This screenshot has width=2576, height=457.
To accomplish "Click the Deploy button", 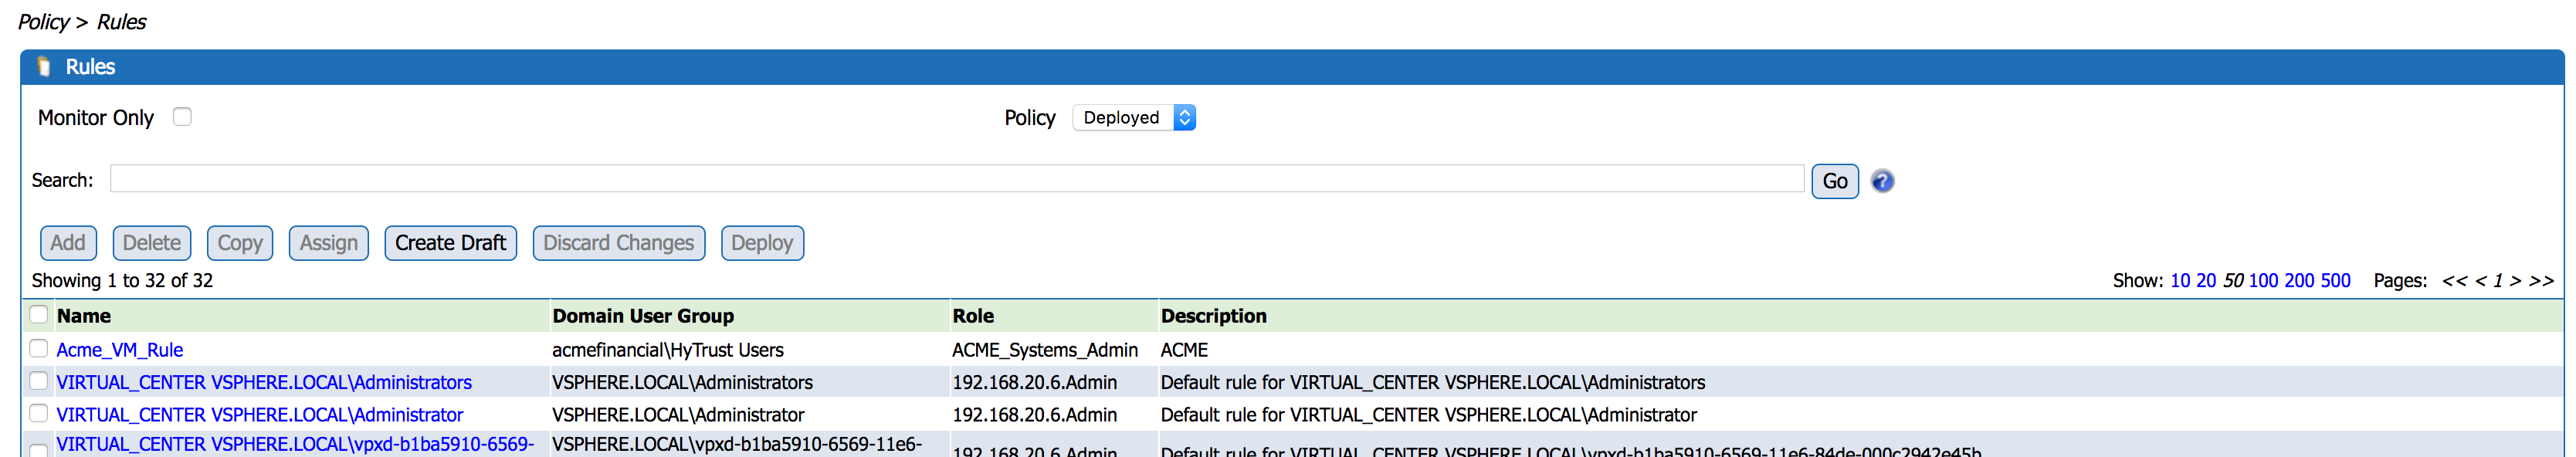I will [x=761, y=243].
